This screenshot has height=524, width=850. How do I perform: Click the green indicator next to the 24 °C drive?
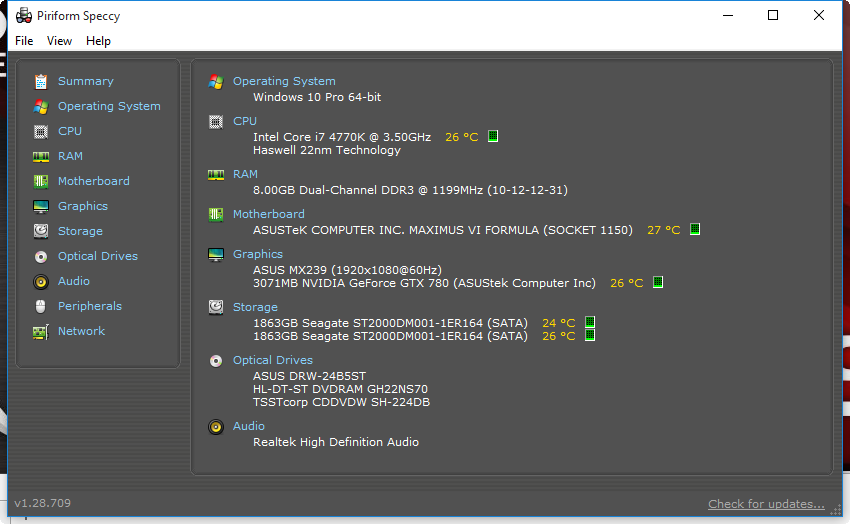coord(590,322)
